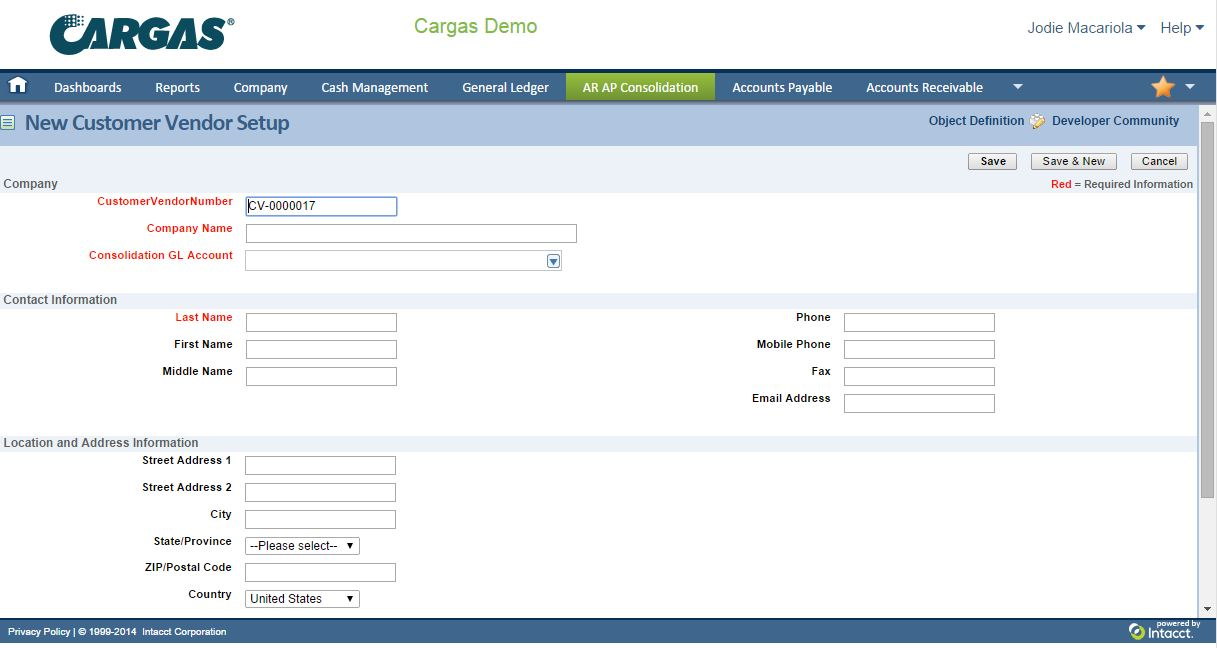This screenshot has width=1217, height=648.
Task: Switch to the General Ledger menu
Action: 505,87
